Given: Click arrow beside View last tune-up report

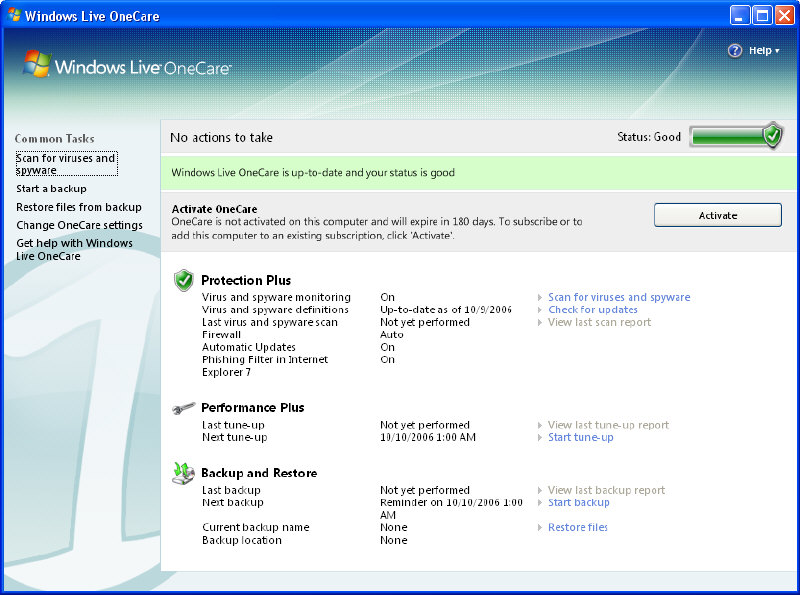Looking at the screenshot, I should click(540, 425).
